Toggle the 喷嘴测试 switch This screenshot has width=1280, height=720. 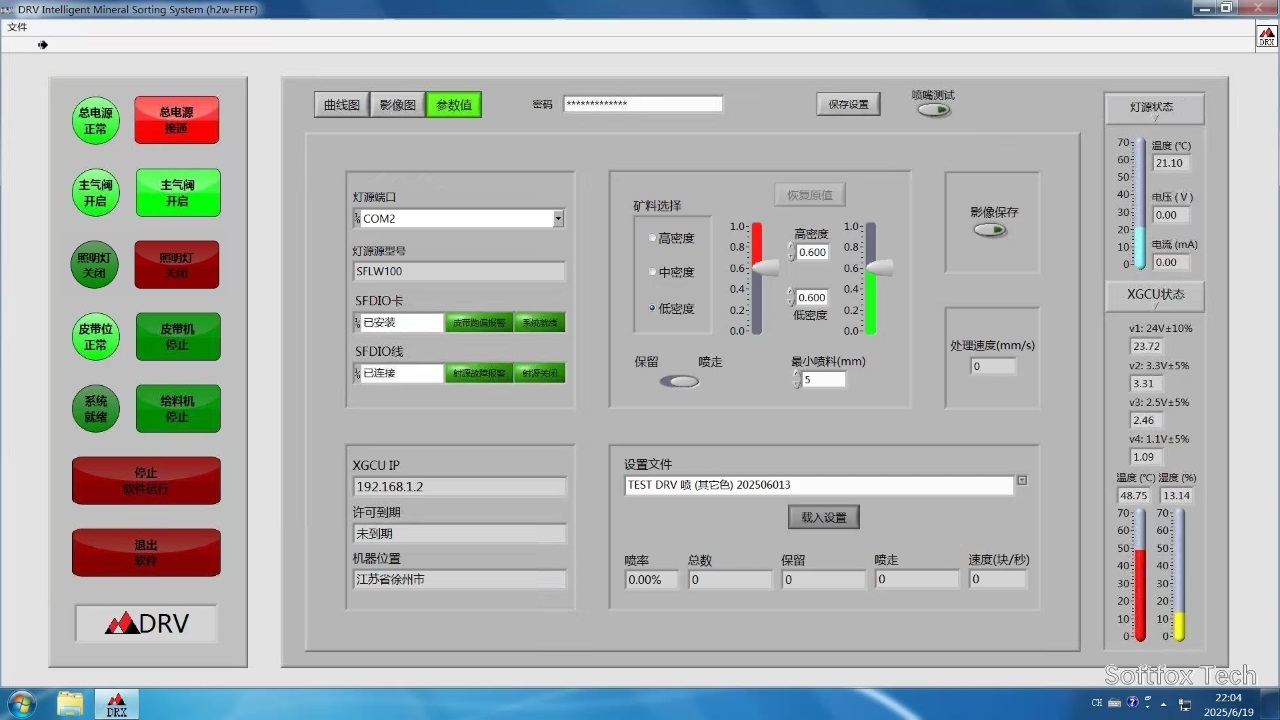(932, 108)
